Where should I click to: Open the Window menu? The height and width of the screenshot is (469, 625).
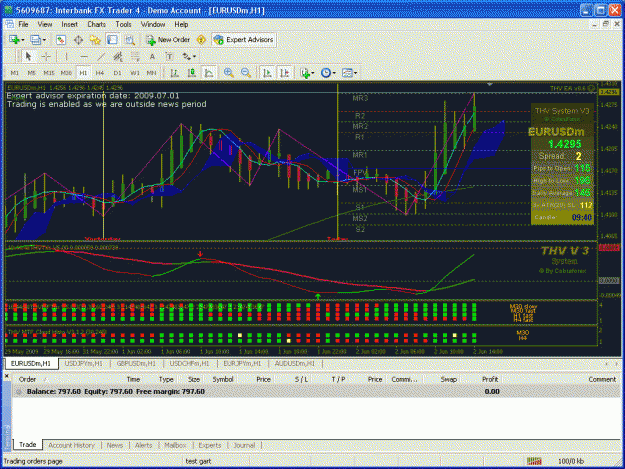[153, 25]
